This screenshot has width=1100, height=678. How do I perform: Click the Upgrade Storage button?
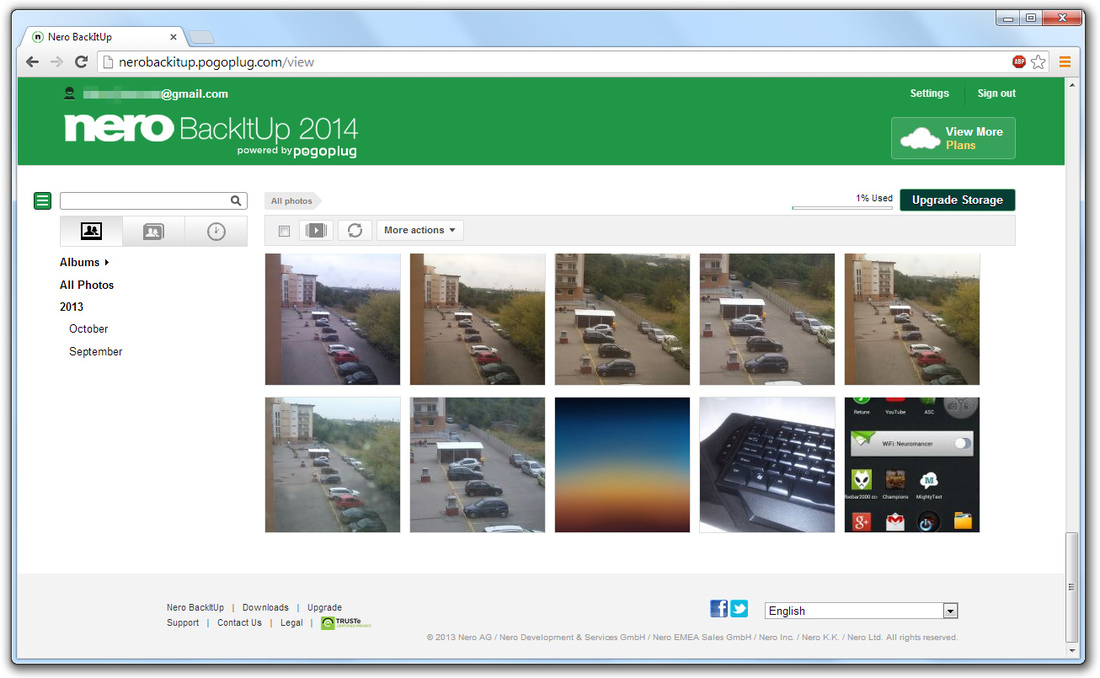pyautogui.click(x=958, y=200)
